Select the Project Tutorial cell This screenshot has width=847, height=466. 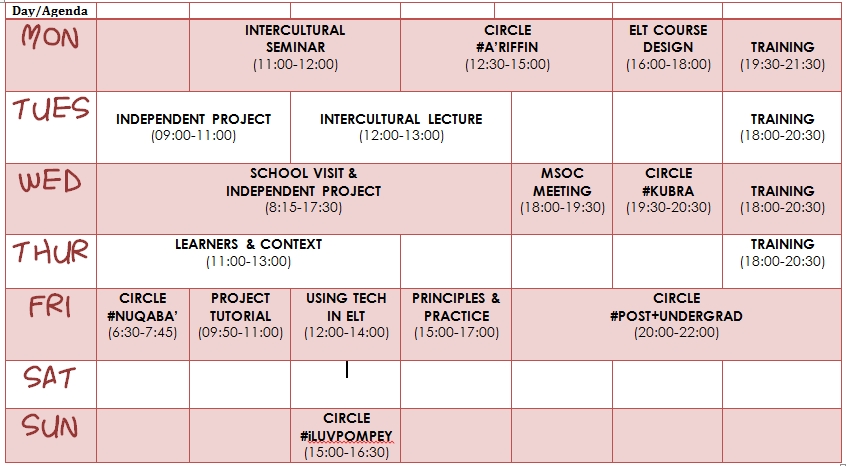(x=240, y=324)
